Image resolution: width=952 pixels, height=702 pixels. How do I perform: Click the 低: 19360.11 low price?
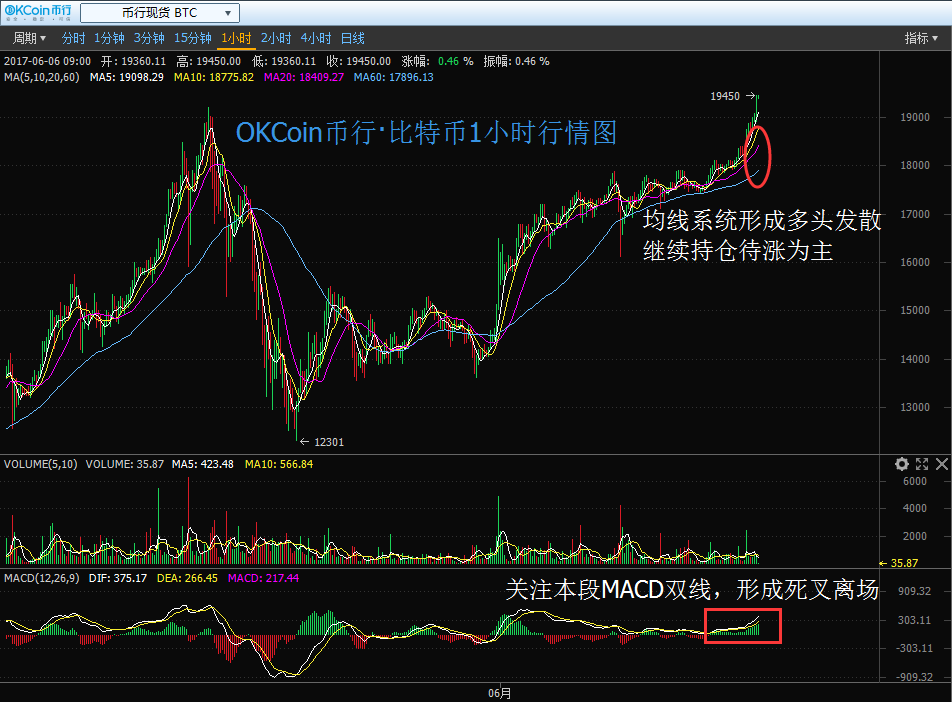click(284, 61)
